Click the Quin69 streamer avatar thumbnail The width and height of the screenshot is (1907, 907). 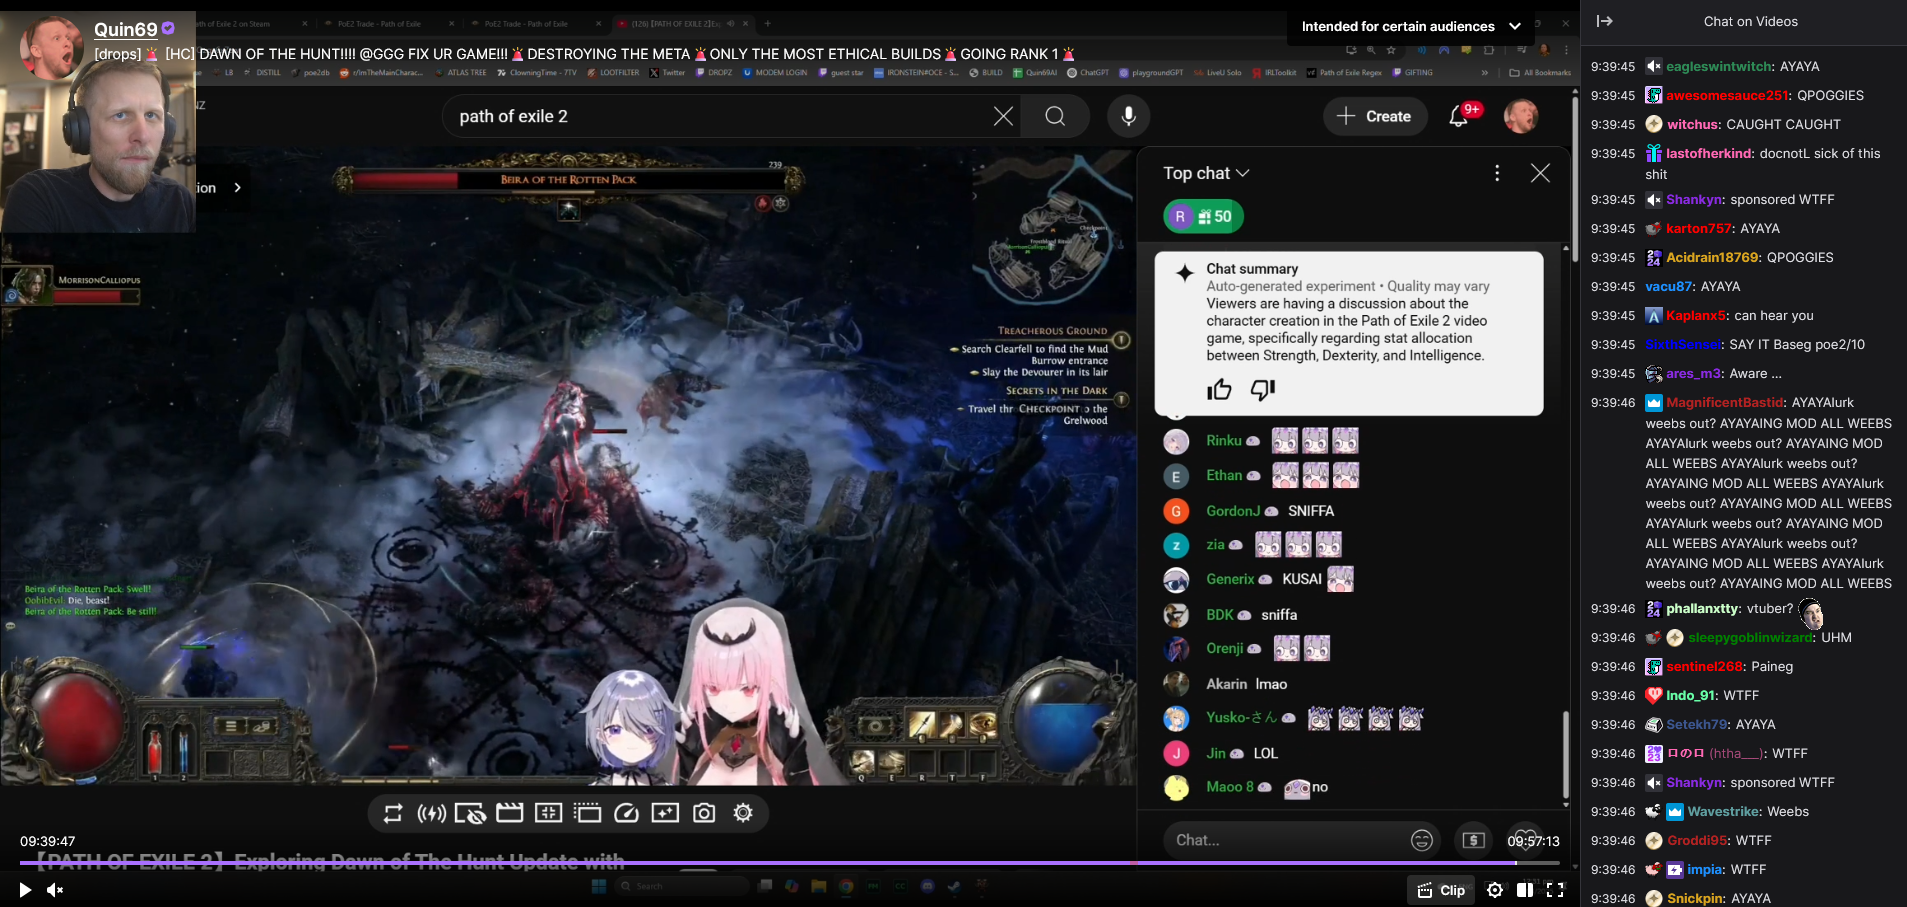[x=51, y=47]
